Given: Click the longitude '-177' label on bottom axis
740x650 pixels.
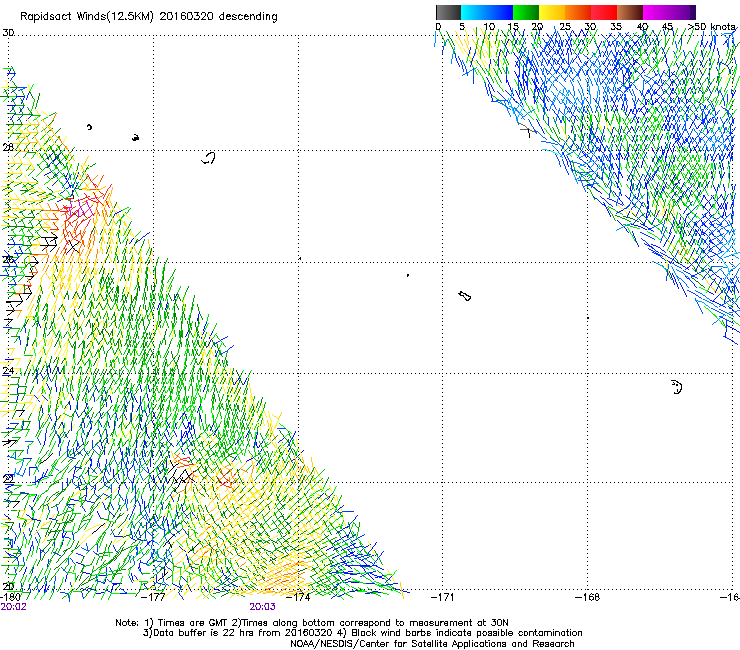Looking at the screenshot, I should click(153, 597).
